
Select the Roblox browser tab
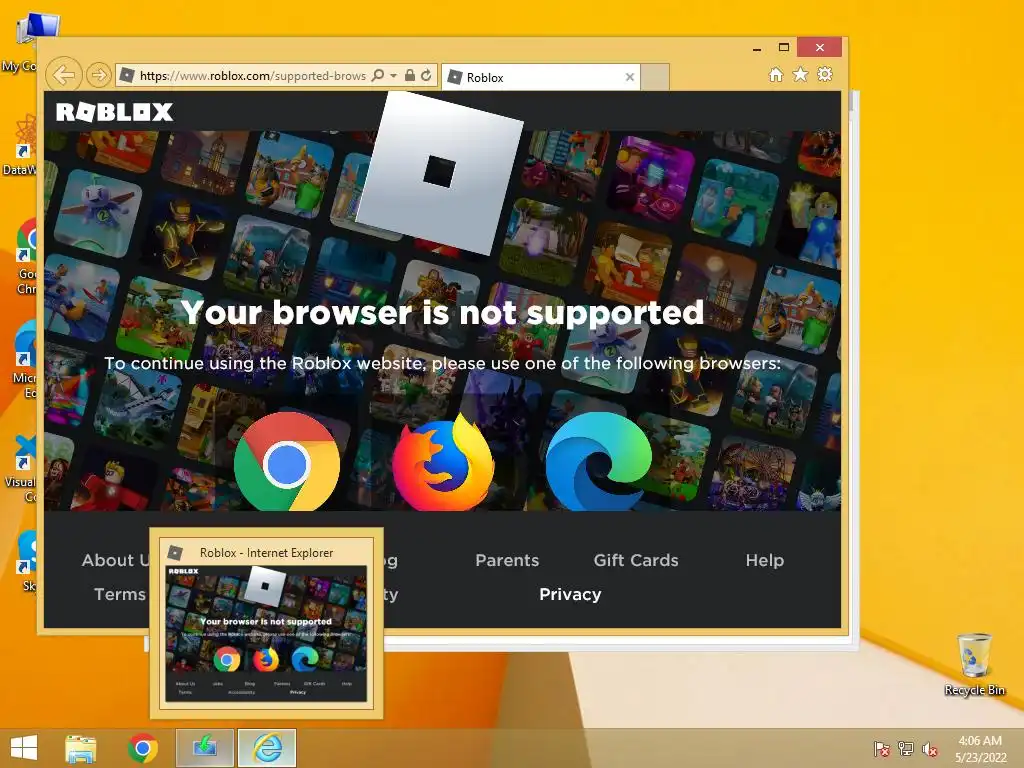click(541, 77)
